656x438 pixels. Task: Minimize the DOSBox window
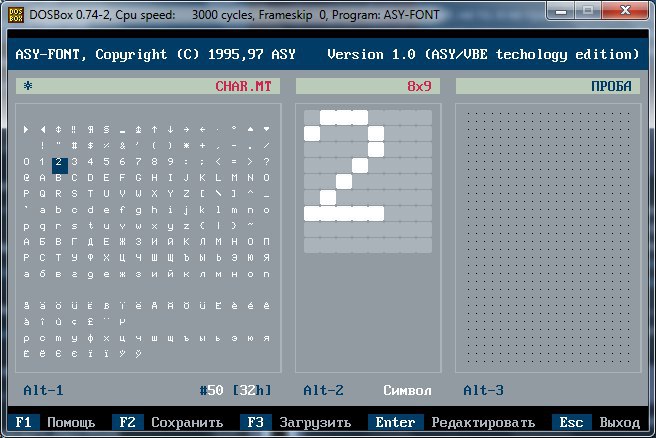(x=561, y=10)
